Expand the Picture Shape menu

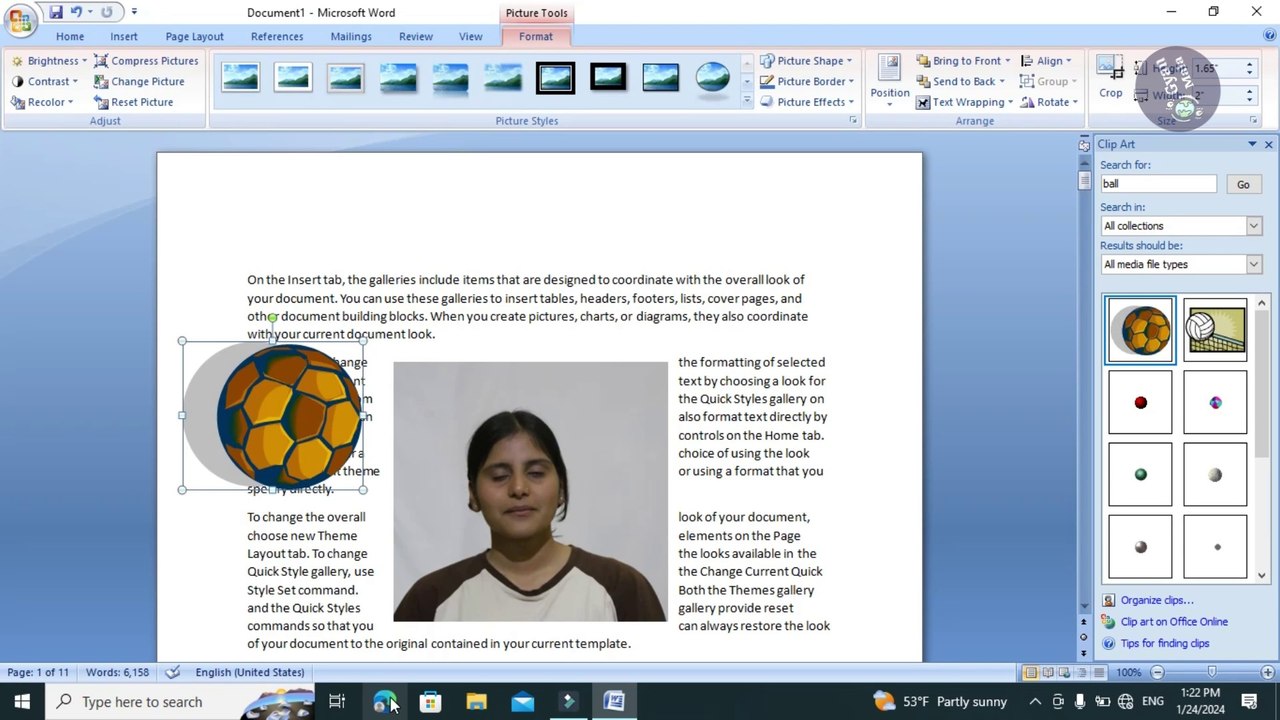806,61
